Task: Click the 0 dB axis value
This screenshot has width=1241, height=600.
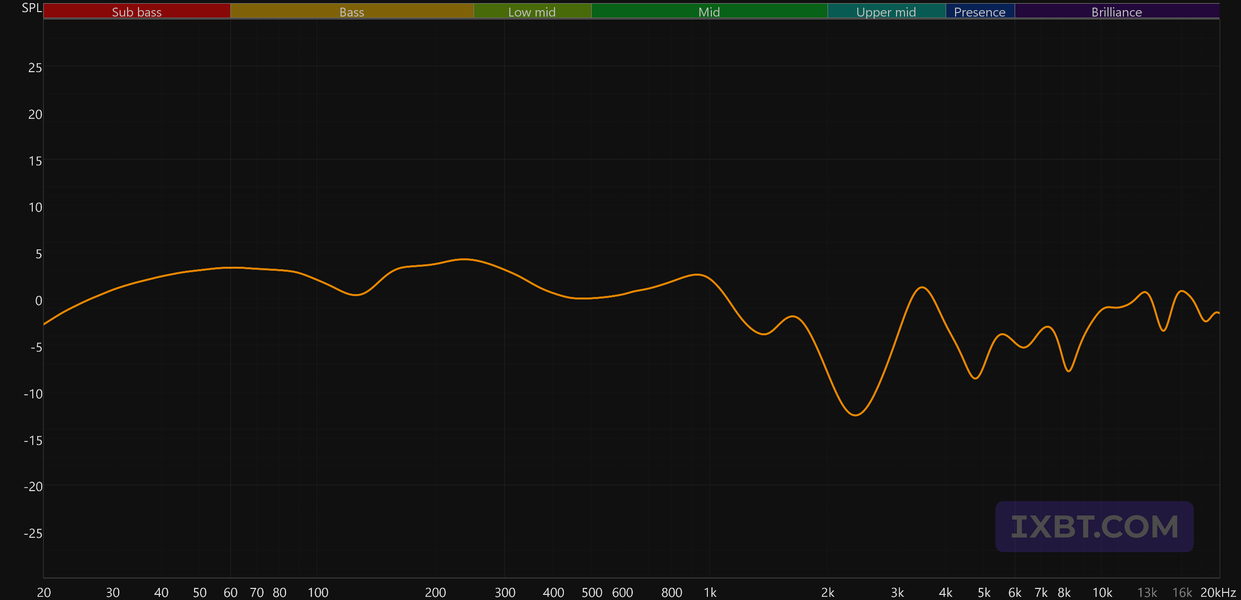Action: 38,300
